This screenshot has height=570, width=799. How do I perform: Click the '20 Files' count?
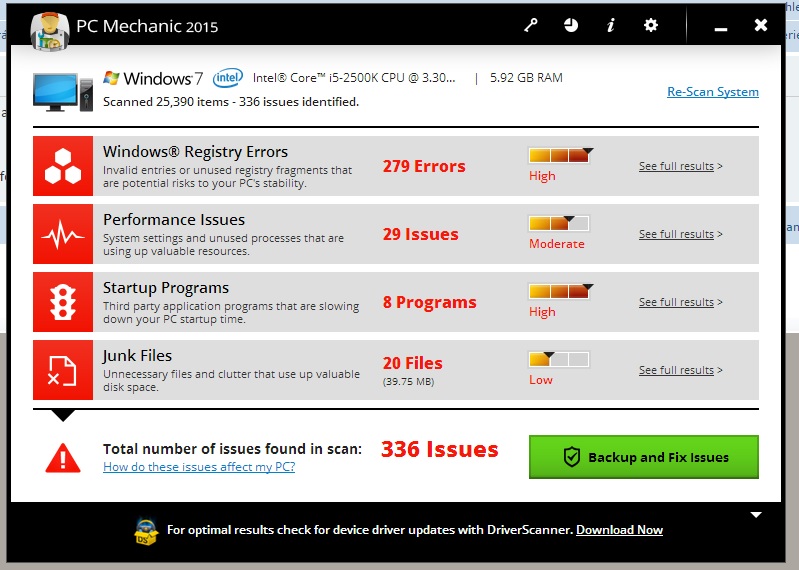413,363
